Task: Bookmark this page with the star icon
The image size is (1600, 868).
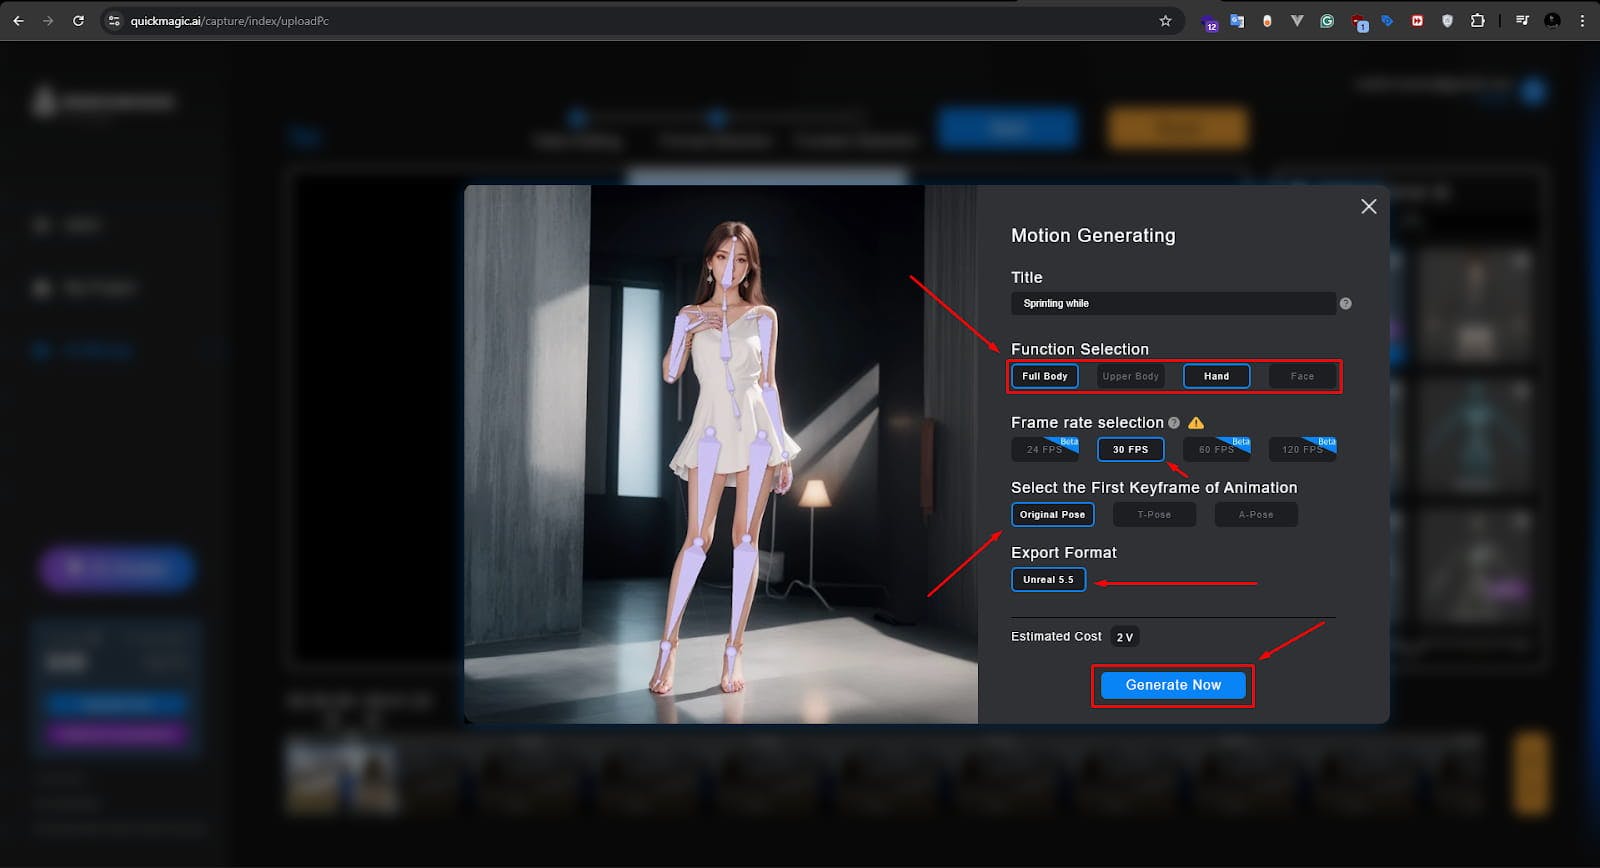Action: (x=1165, y=20)
